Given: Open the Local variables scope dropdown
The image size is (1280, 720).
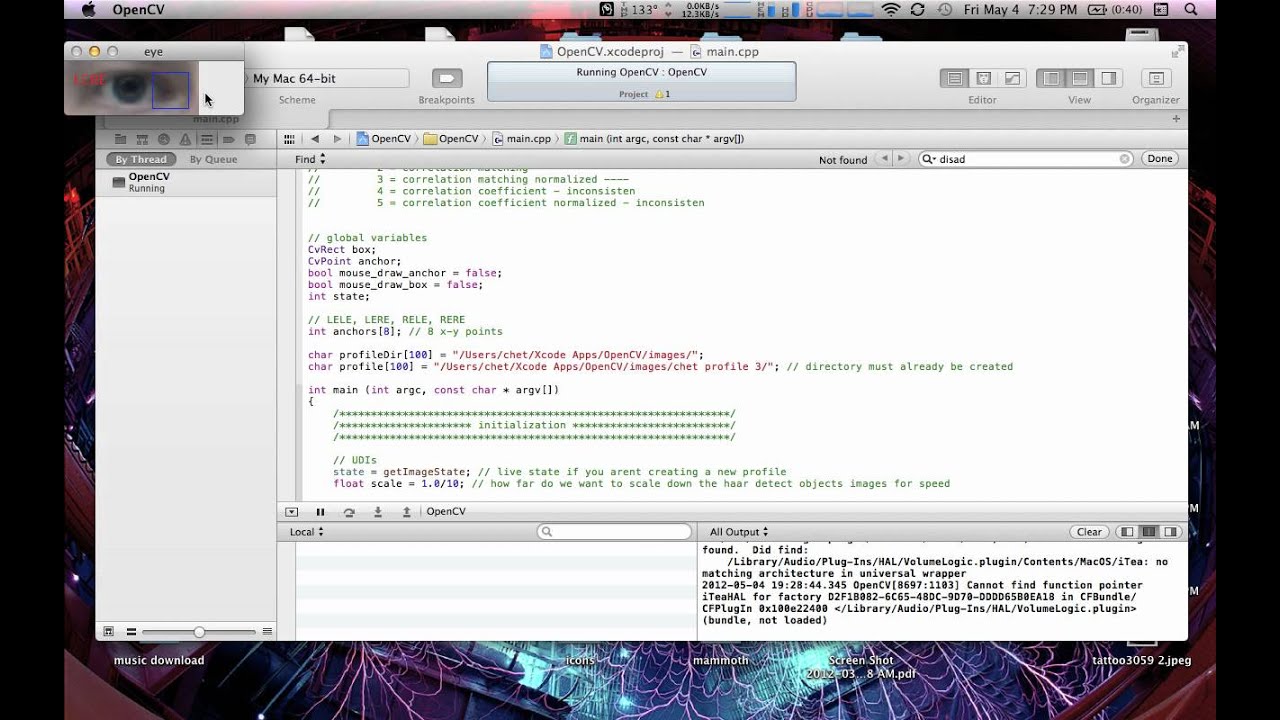Looking at the screenshot, I should [307, 532].
